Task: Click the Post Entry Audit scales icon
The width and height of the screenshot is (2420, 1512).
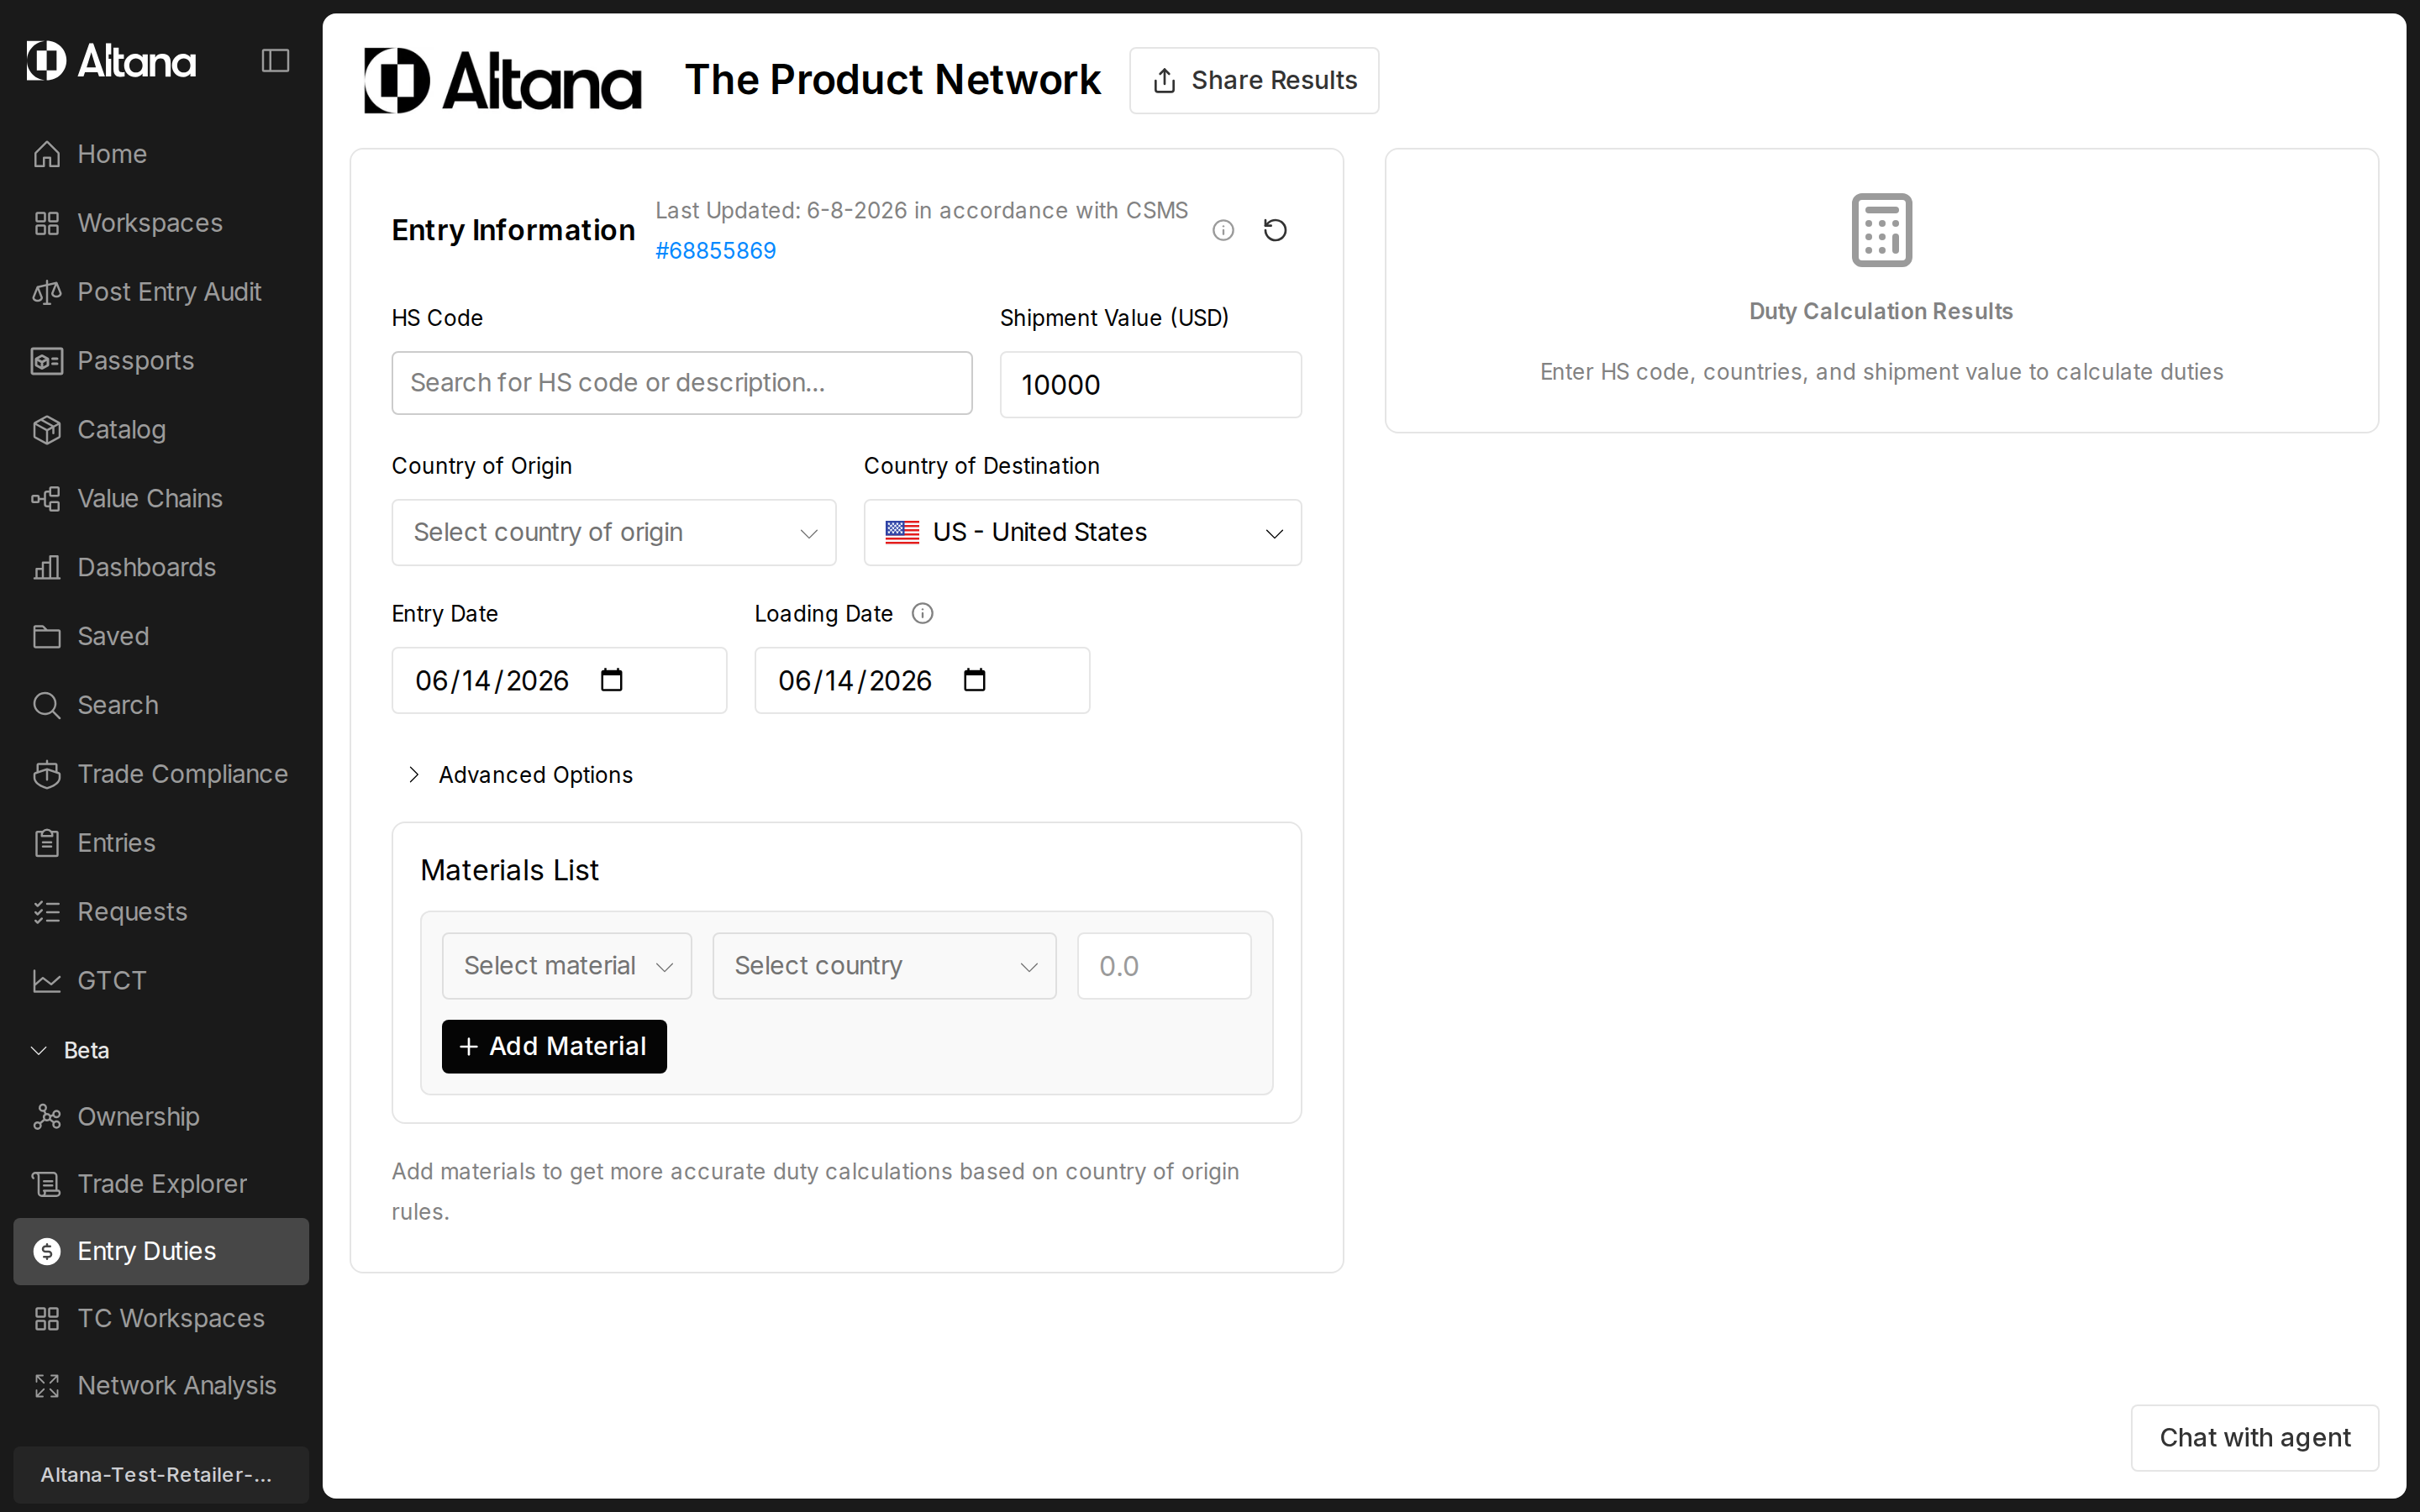Action: (46, 292)
